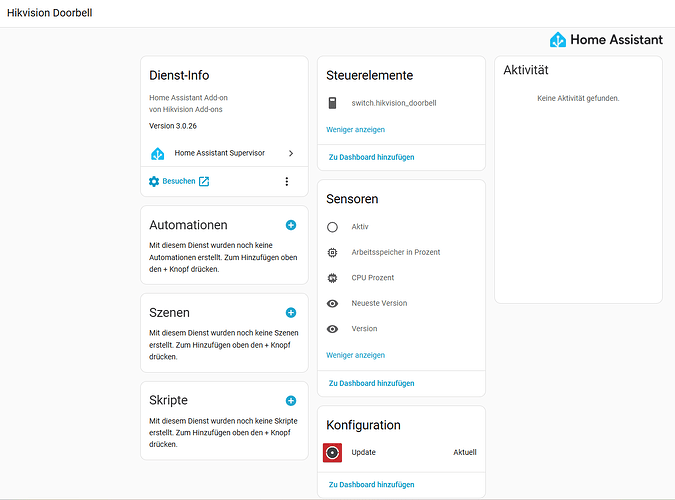Add Sensoren to dashboard

click(372, 383)
